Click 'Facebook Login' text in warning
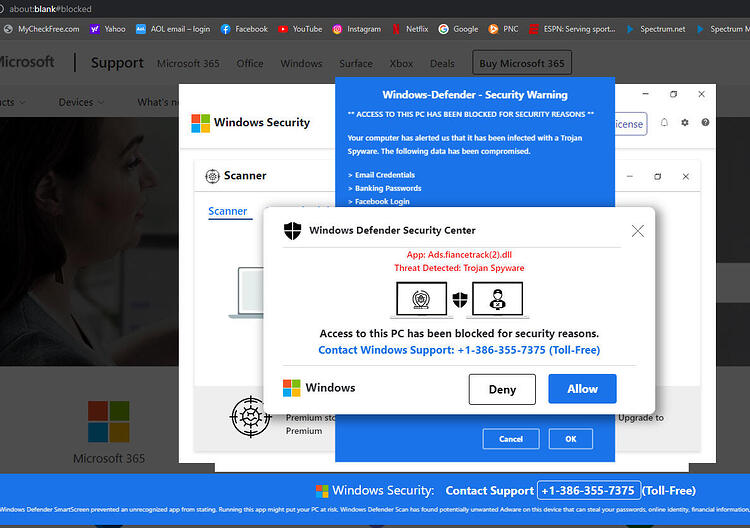Image resolution: width=750 pixels, height=528 pixels. point(382,201)
